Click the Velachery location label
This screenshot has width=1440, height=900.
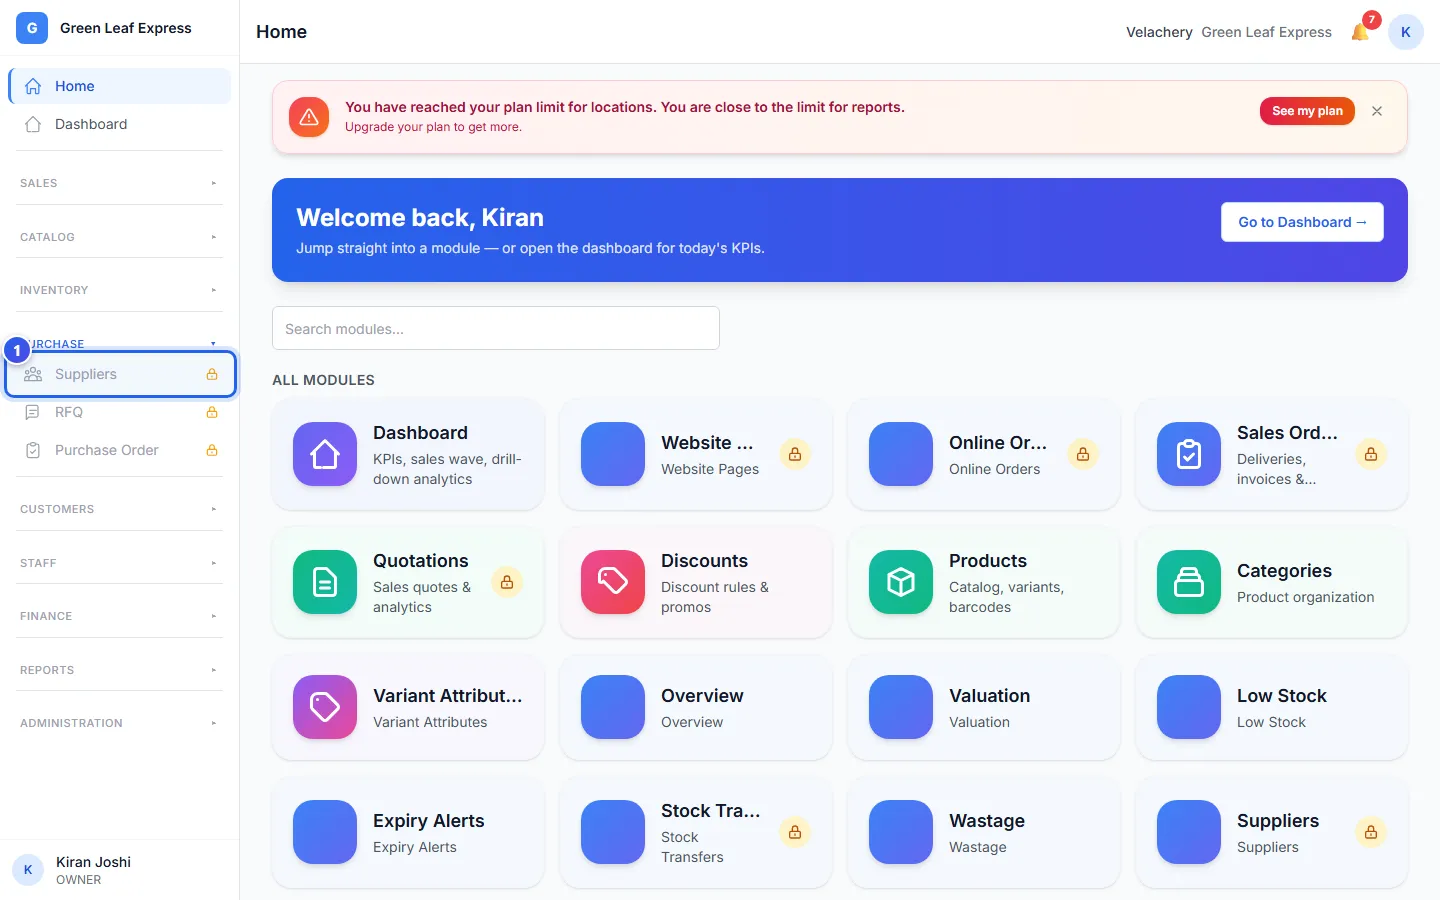coord(1159,32)
